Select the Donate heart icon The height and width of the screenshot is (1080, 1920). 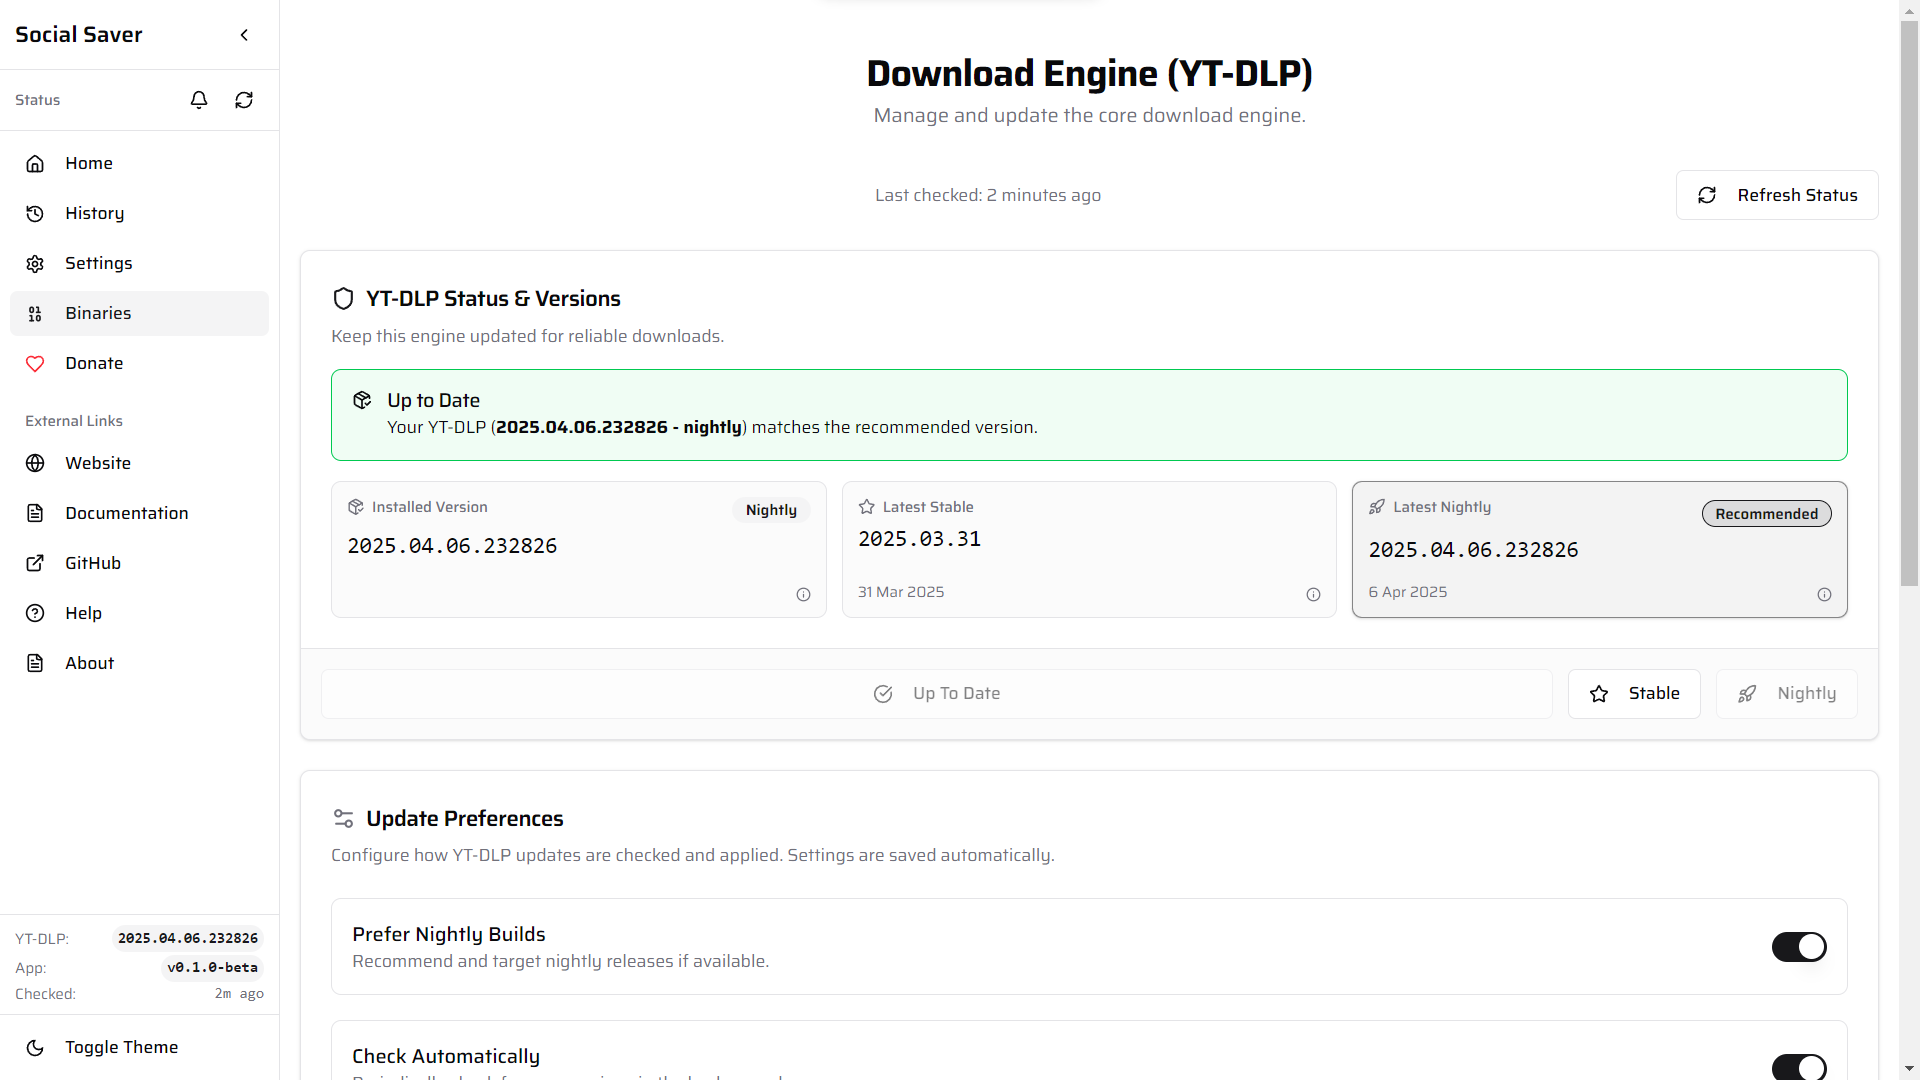point(35,363)
